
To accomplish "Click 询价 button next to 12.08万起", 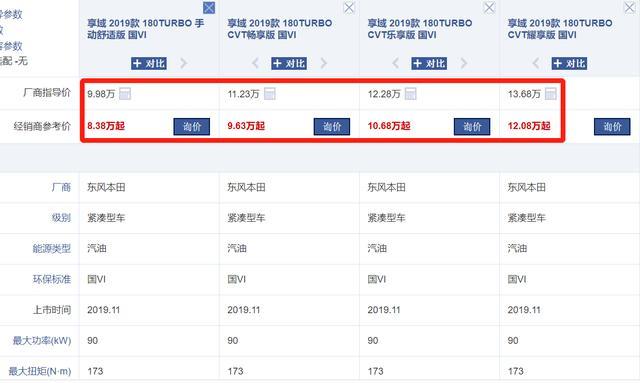I will 612,127.
